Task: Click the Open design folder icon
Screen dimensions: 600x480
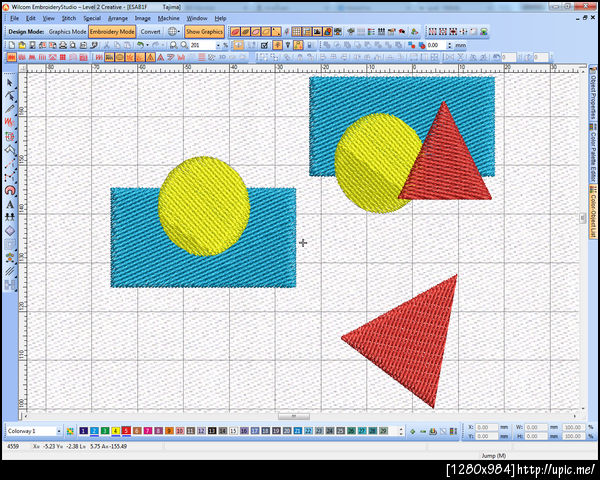Action: point(22,45)
